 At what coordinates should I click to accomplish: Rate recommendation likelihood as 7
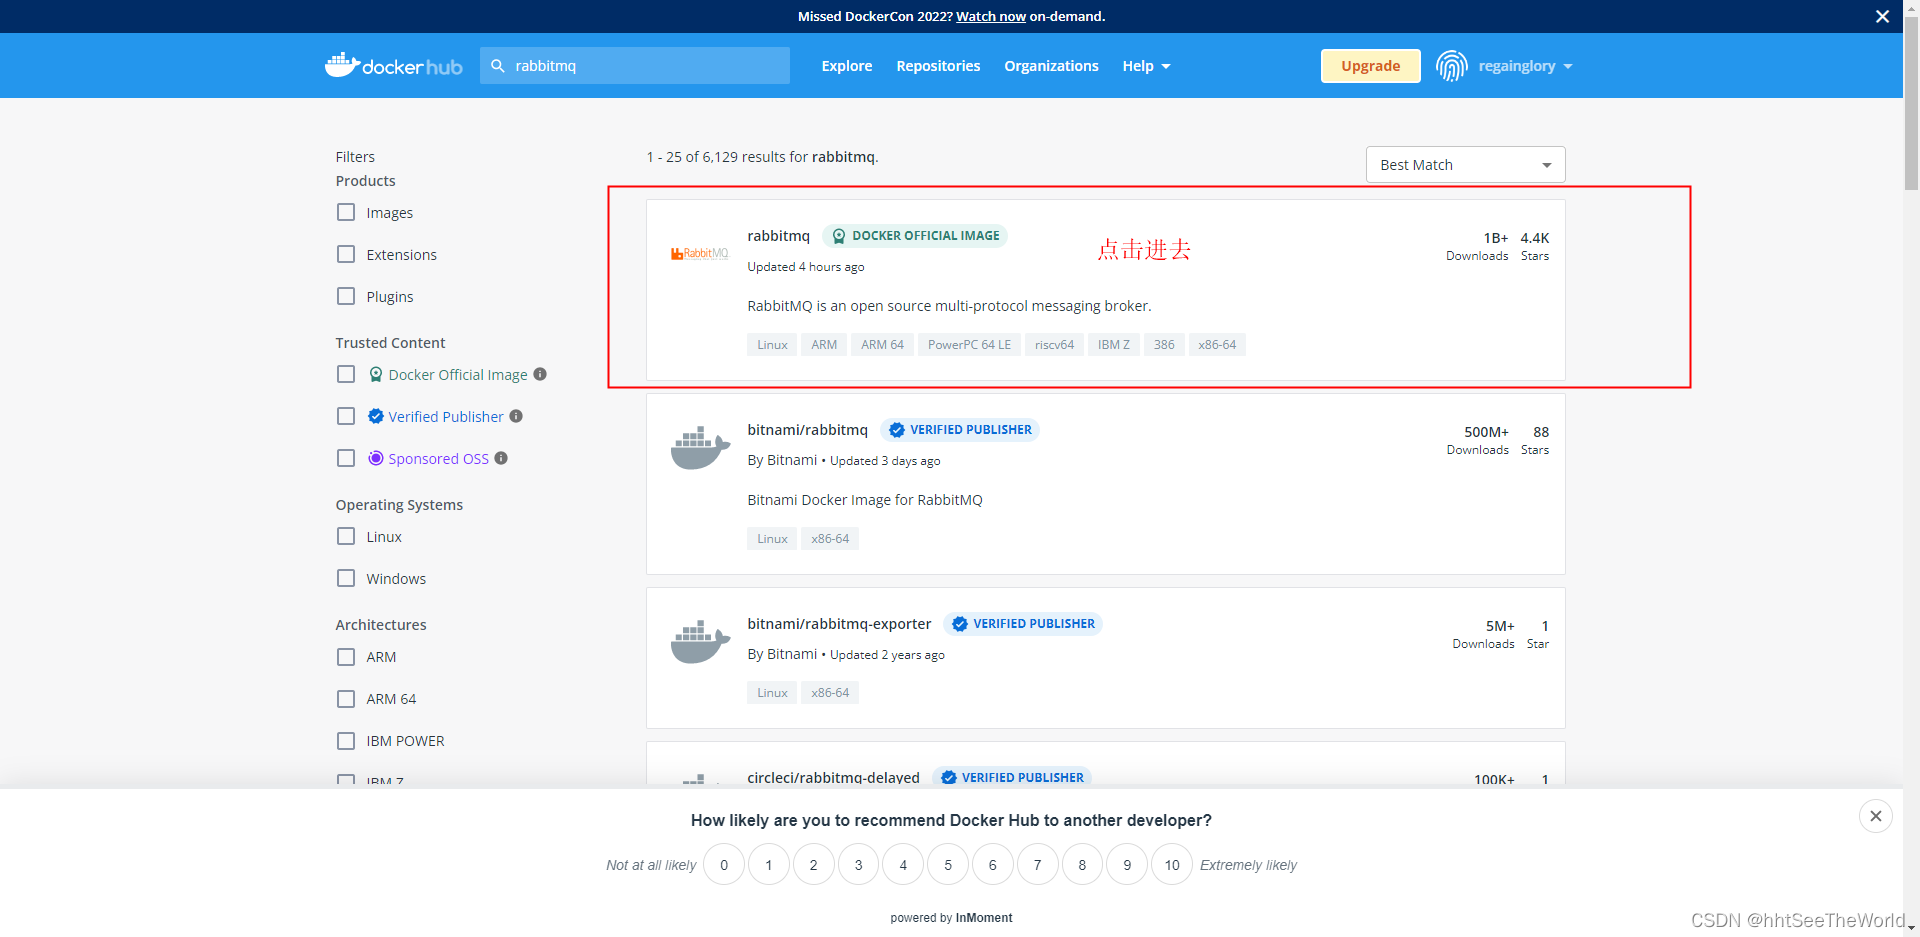(x=1037, y=865)
